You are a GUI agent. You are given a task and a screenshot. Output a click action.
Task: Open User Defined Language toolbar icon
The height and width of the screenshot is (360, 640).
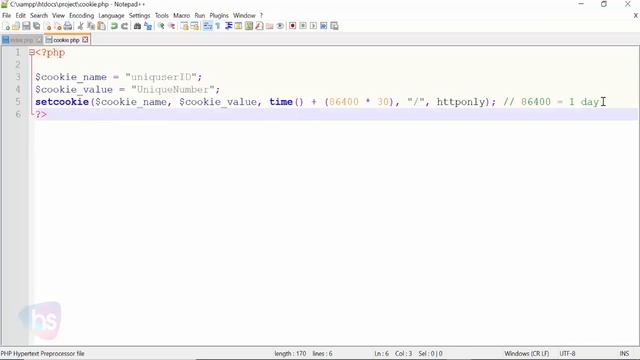238,26
